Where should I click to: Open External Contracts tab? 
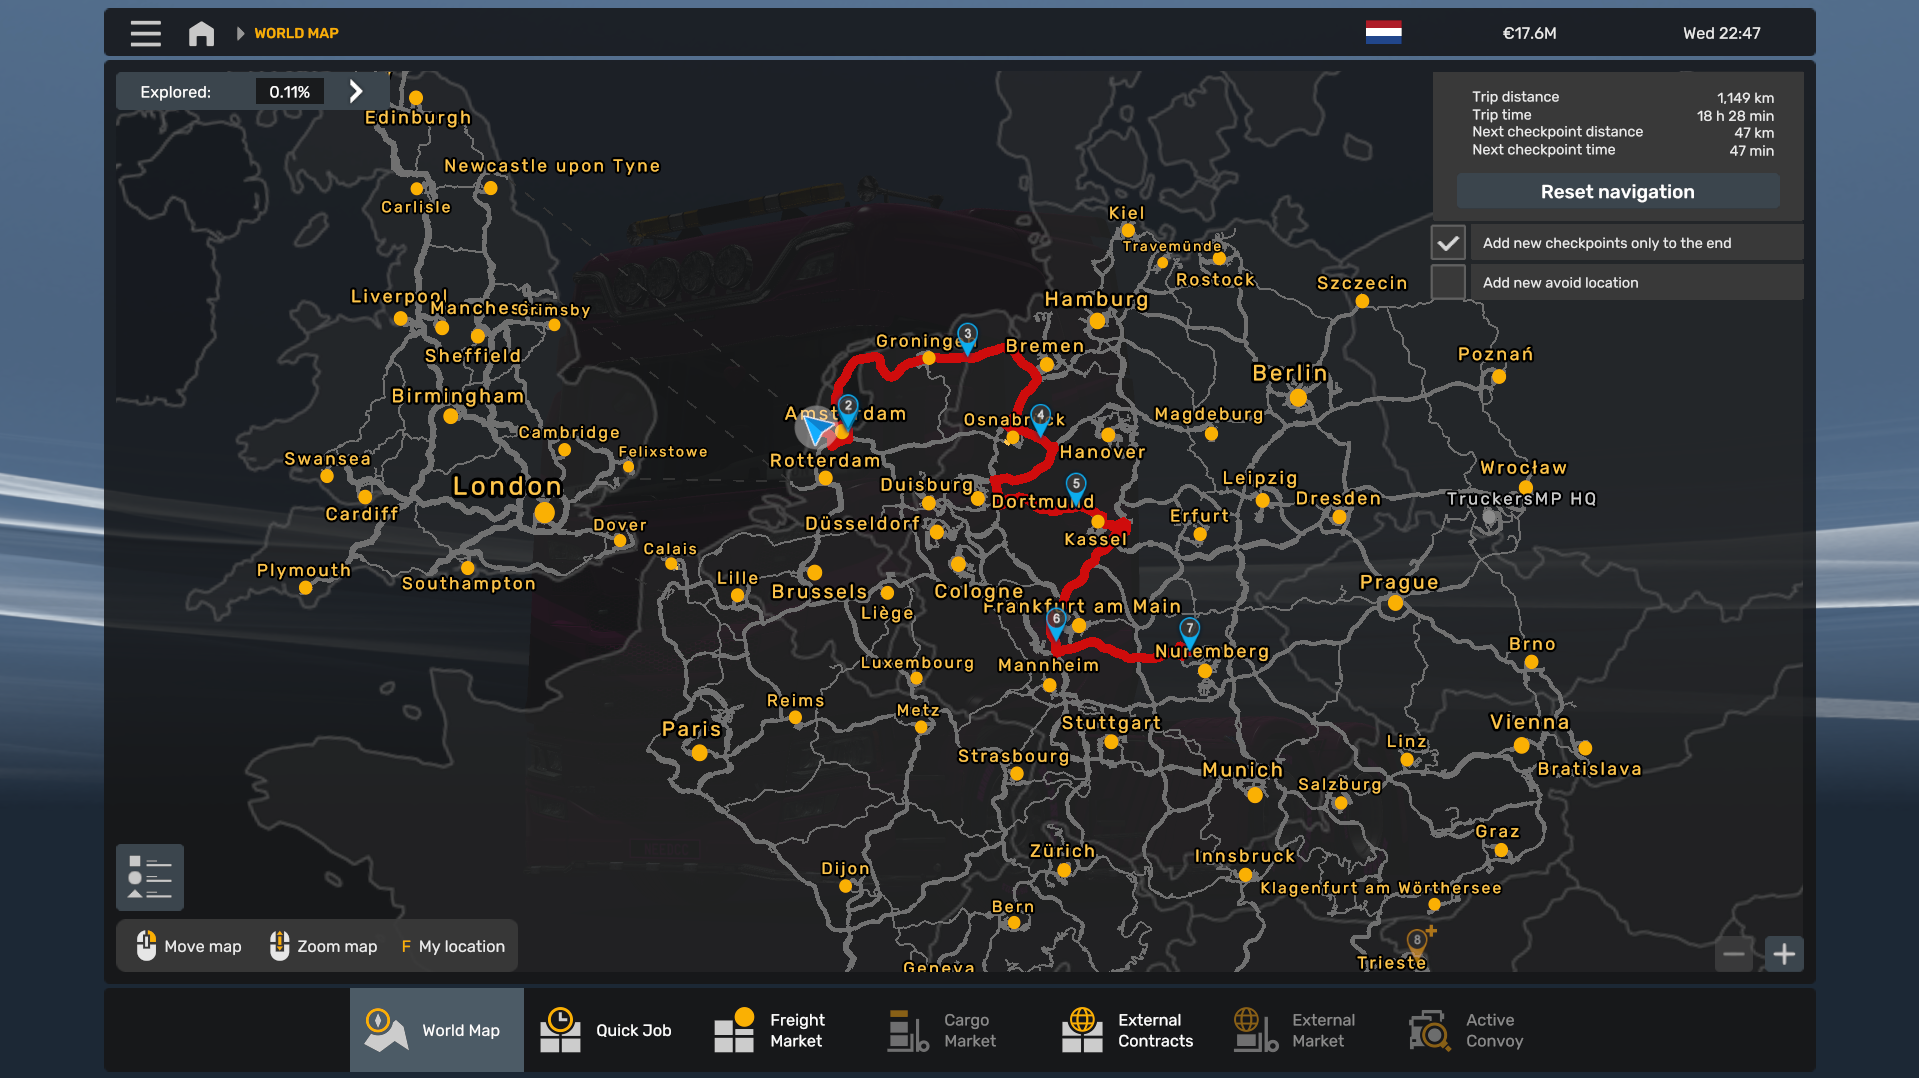1130,1030
